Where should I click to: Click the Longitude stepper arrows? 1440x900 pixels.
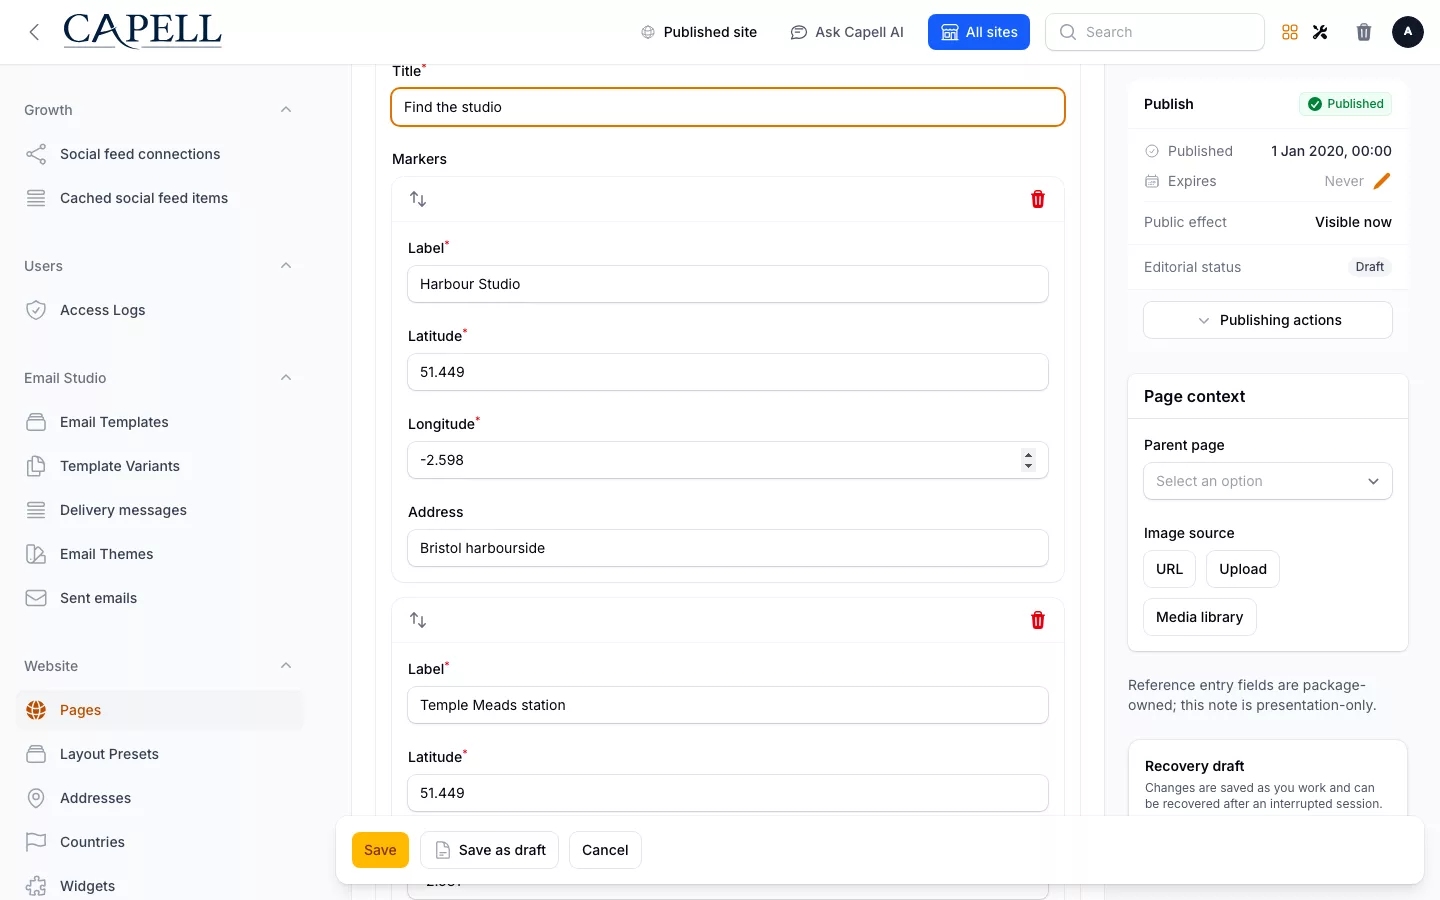(x=1028, y=460)
